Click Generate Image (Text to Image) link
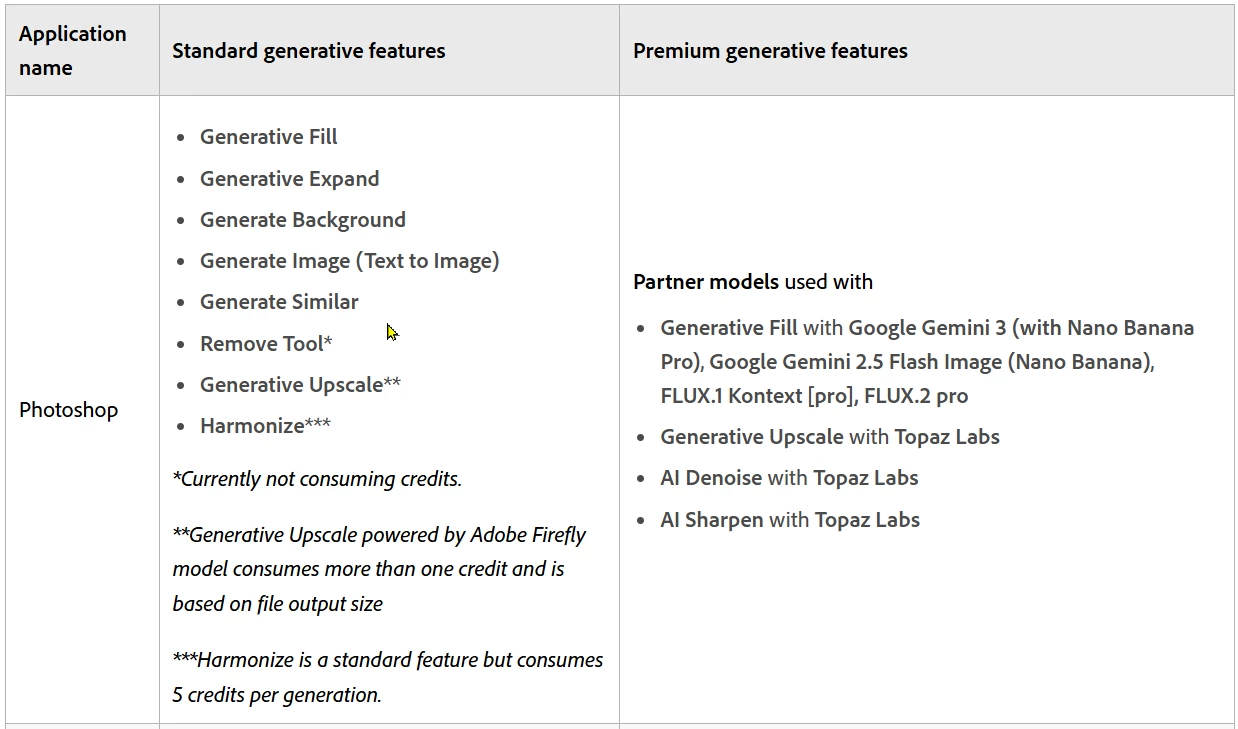Image resolution: width=1238 pixels, height=729 pixels. [x=349, y=261]
